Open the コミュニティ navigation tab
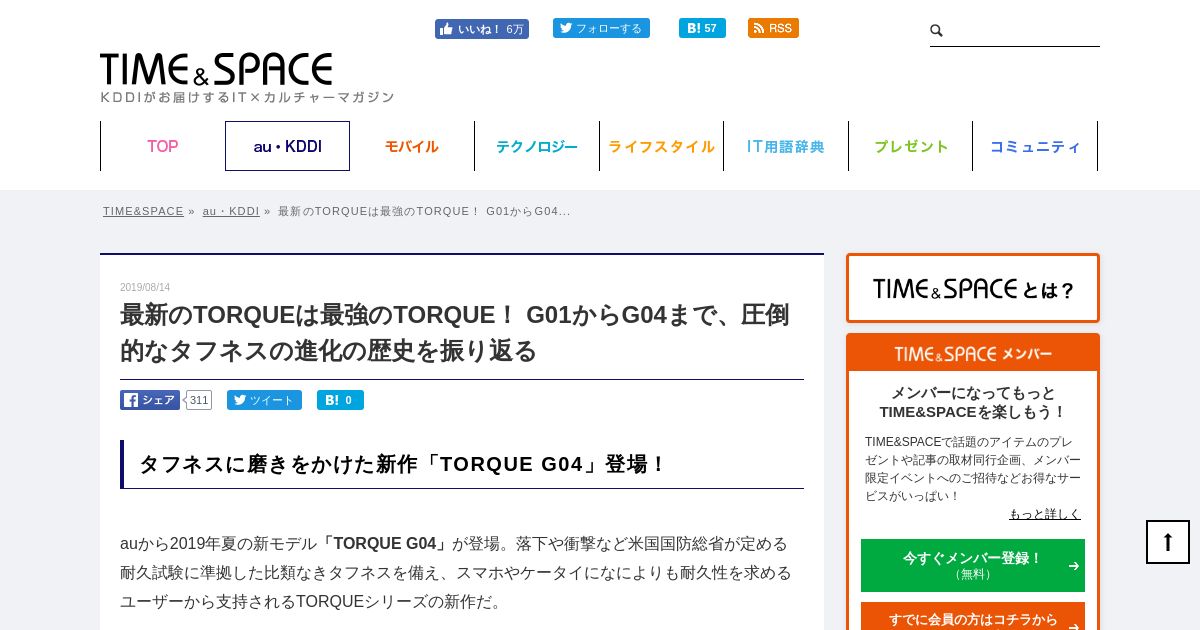 (1035, 146)
